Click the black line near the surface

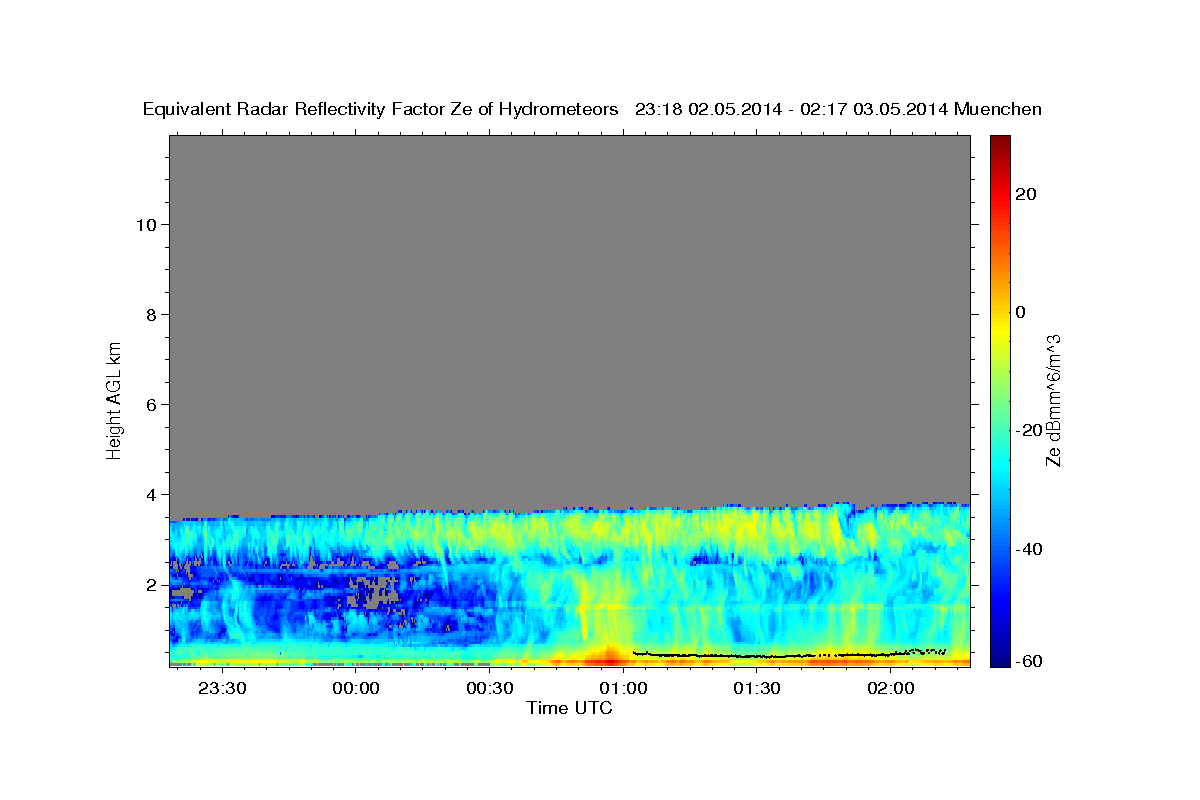(x=790, y=654)
